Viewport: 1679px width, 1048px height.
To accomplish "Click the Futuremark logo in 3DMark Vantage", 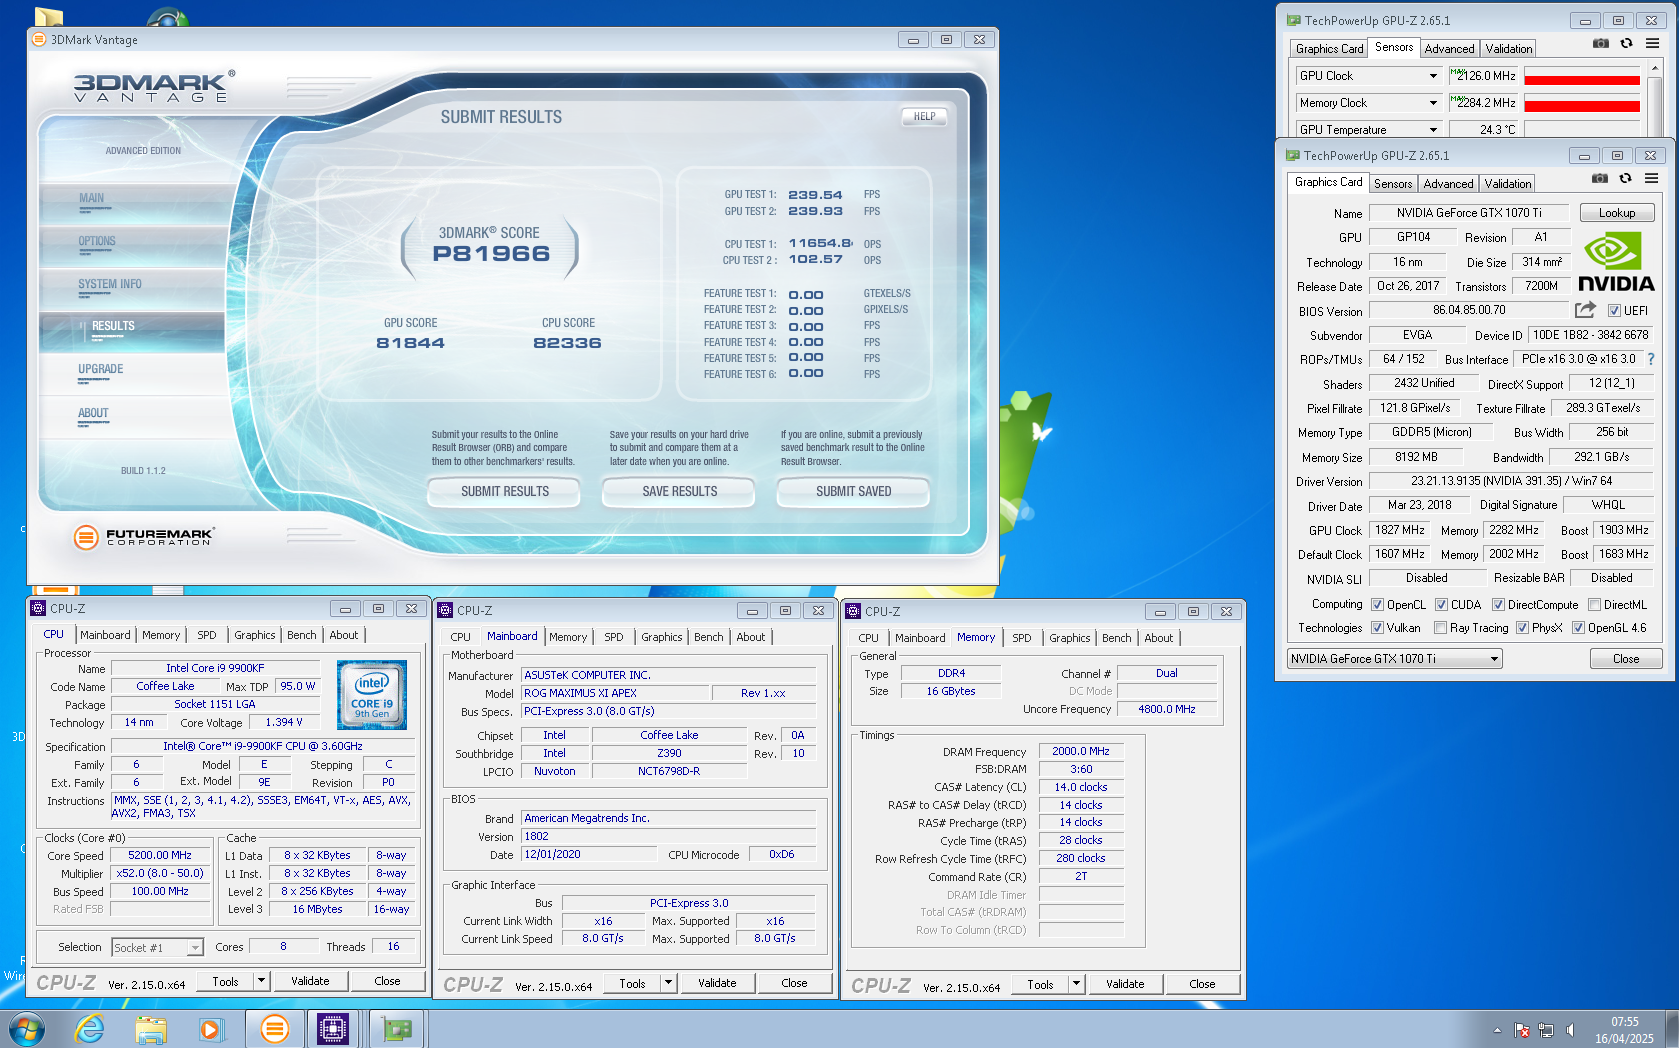I will click(x=143, y=537).
